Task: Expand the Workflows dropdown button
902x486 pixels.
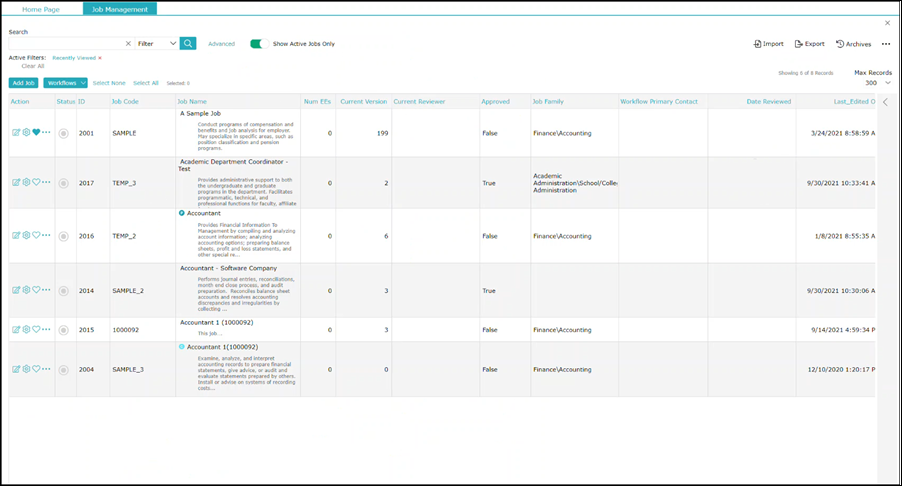Action: 66,83
